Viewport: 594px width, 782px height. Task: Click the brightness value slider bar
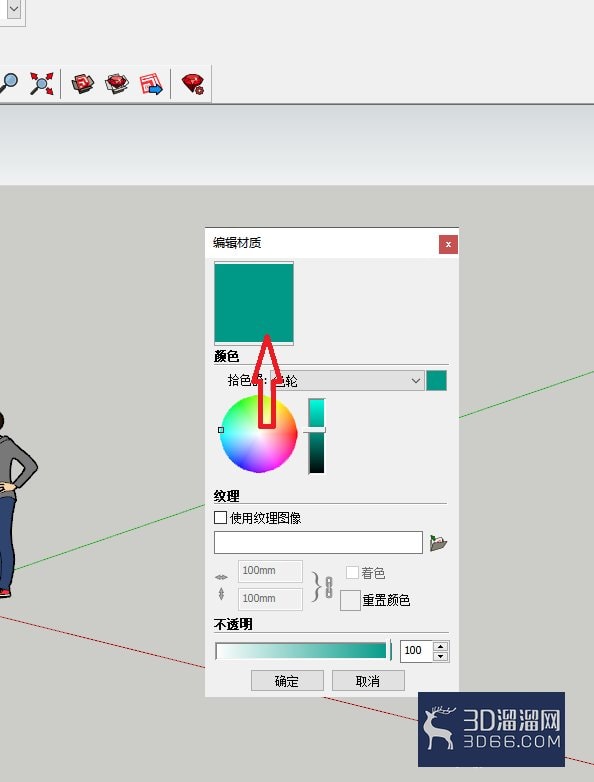pyautogui.click(x=316, y=435)
